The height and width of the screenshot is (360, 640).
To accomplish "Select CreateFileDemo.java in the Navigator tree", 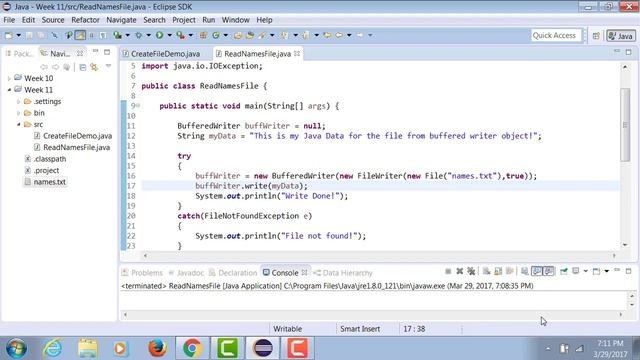I will pyautogui.click(x=77, y=136).
